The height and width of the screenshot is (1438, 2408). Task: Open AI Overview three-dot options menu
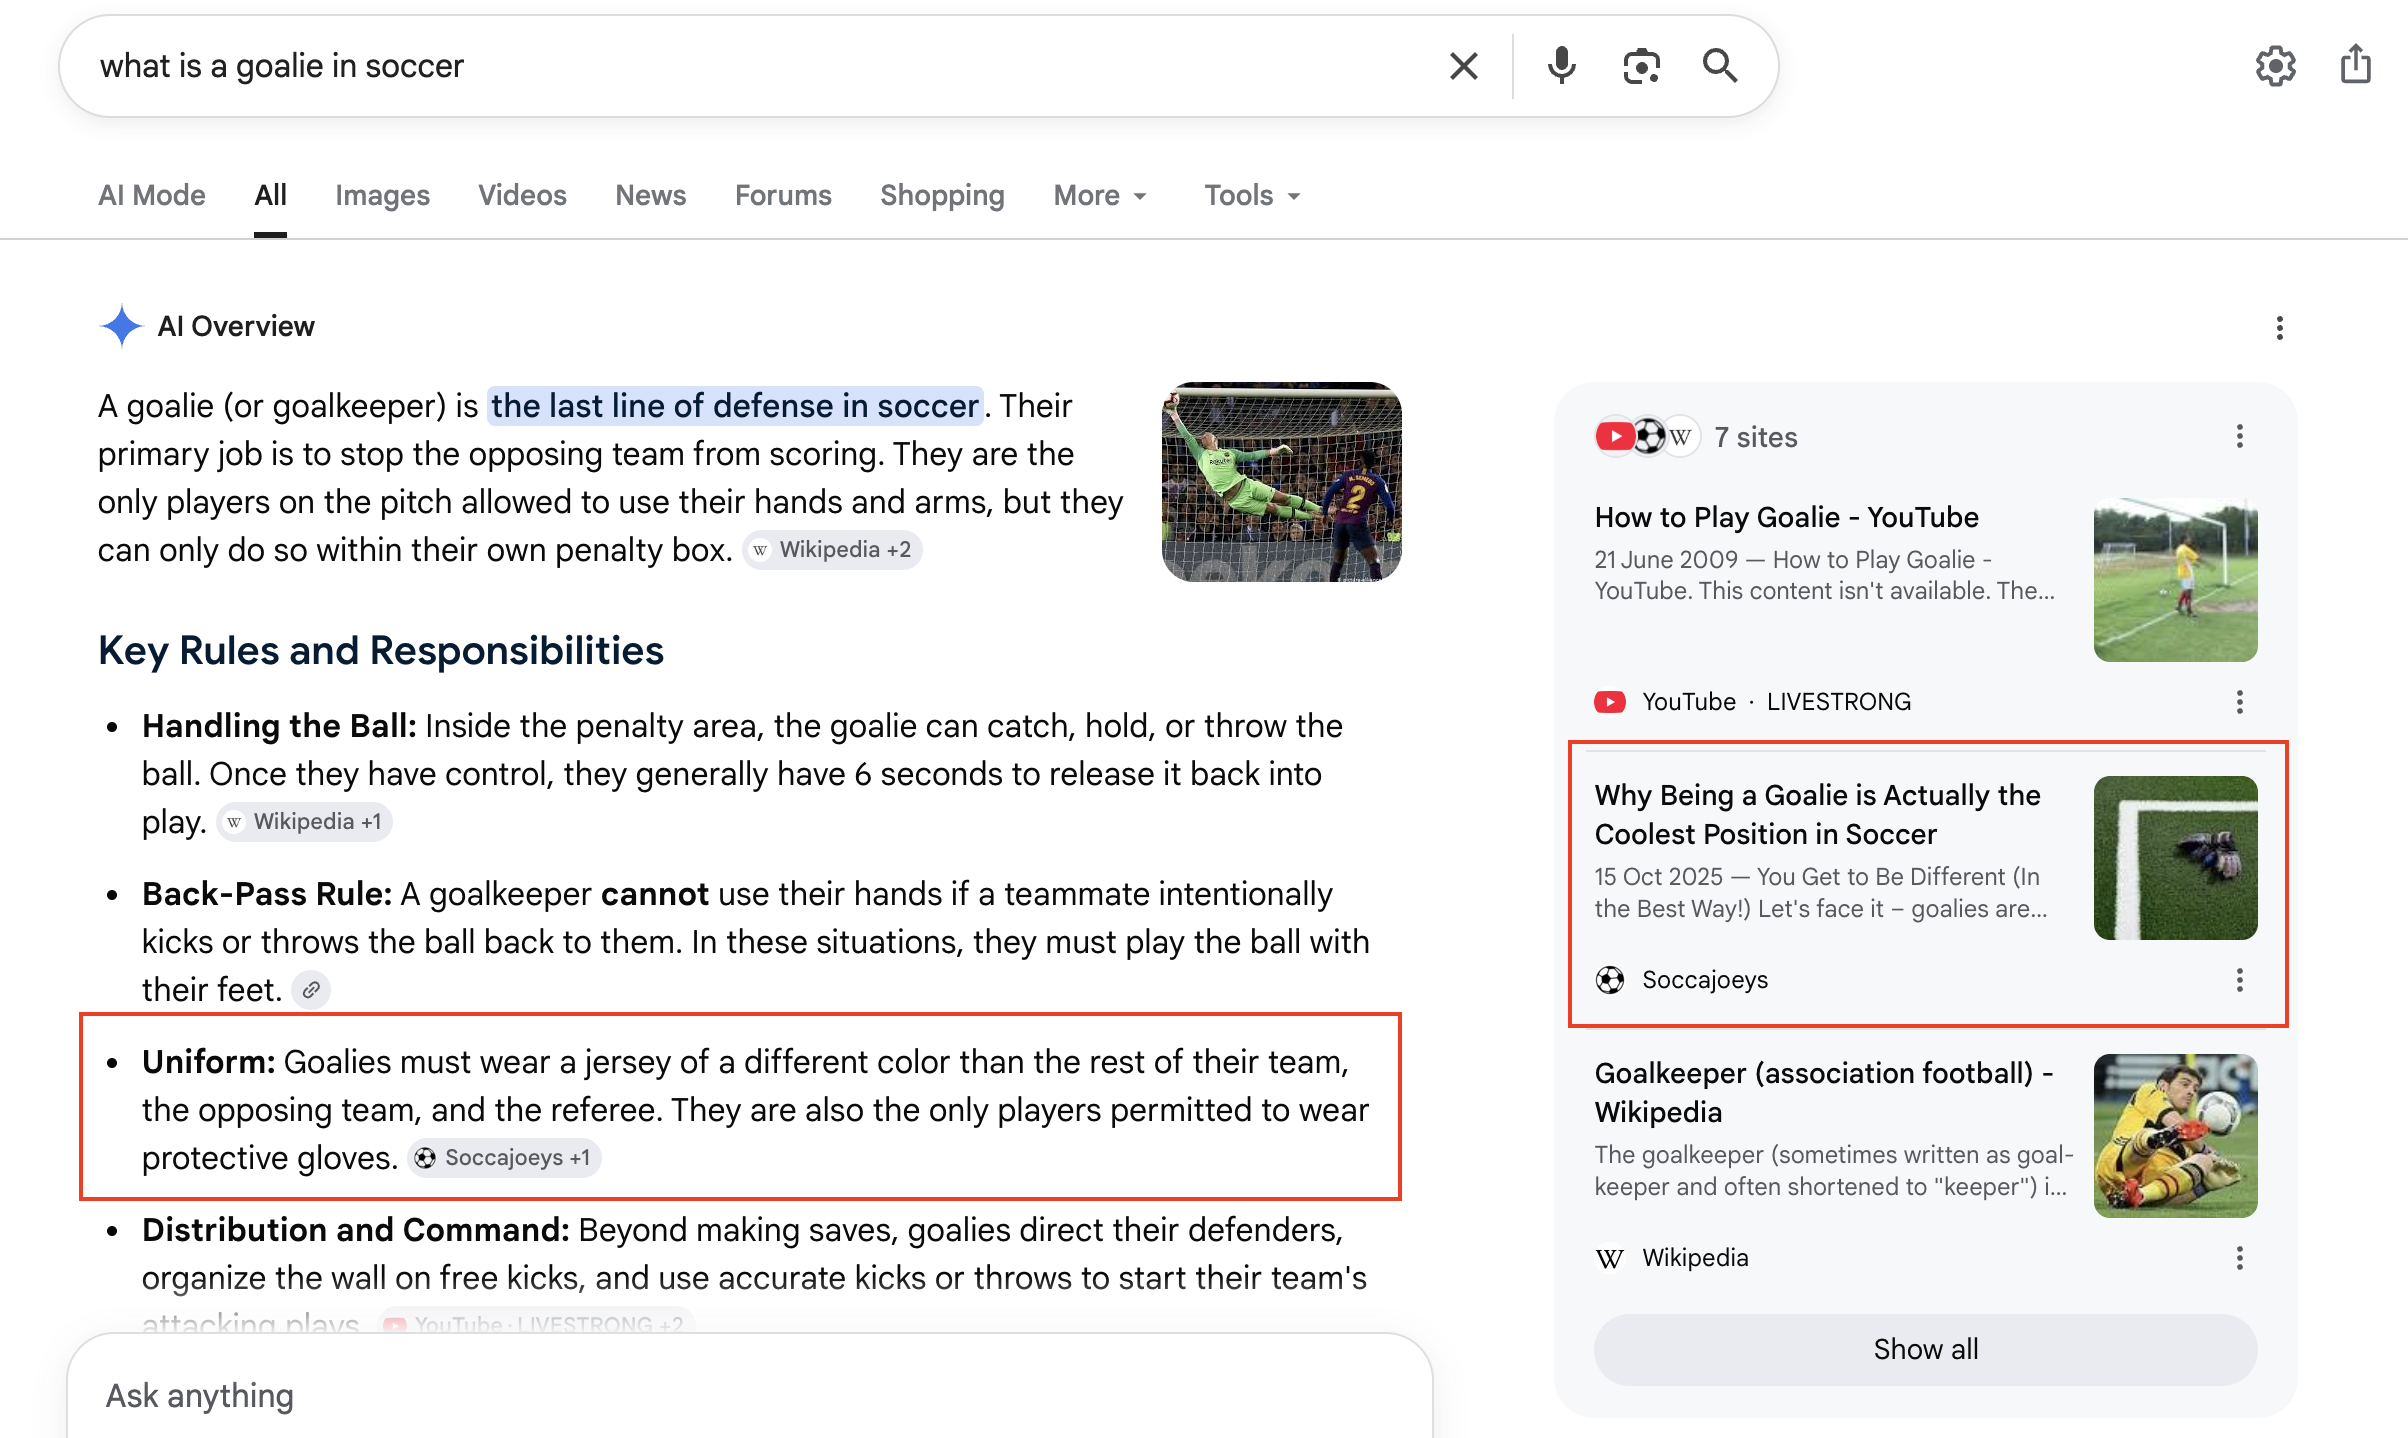[2279, 328]
